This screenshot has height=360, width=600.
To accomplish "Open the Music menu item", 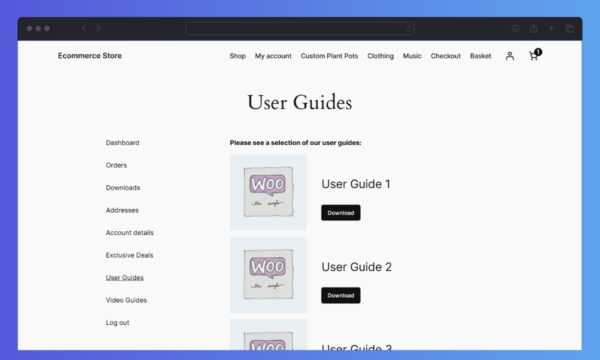I will coord(412,56).
